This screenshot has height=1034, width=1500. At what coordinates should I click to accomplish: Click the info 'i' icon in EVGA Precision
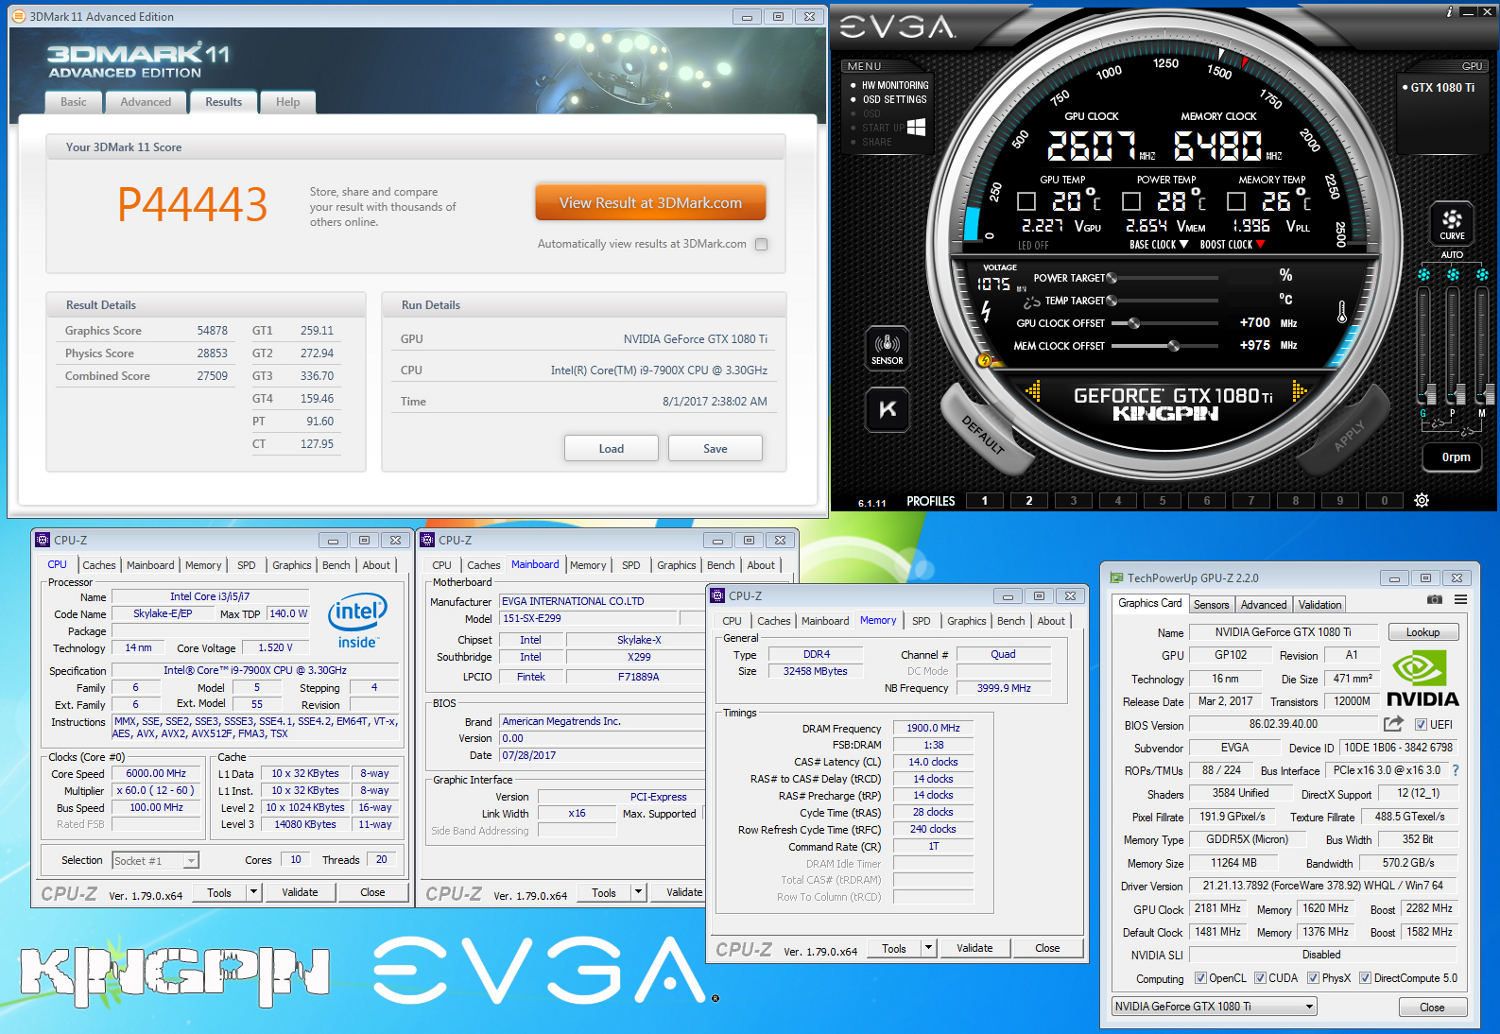(x=1449, y=12)
